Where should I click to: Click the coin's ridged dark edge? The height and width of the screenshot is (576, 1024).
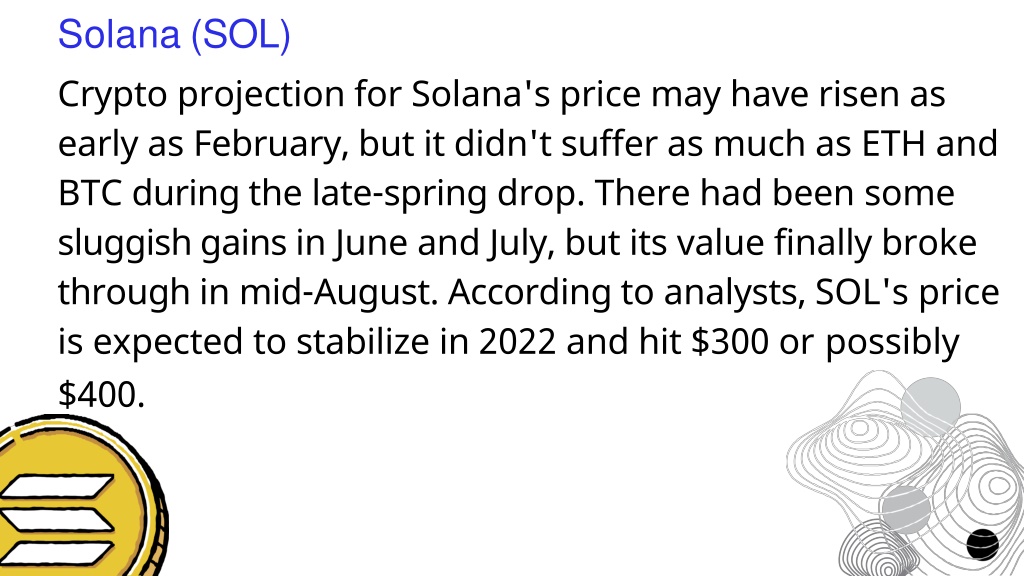[x=155, y=522]
